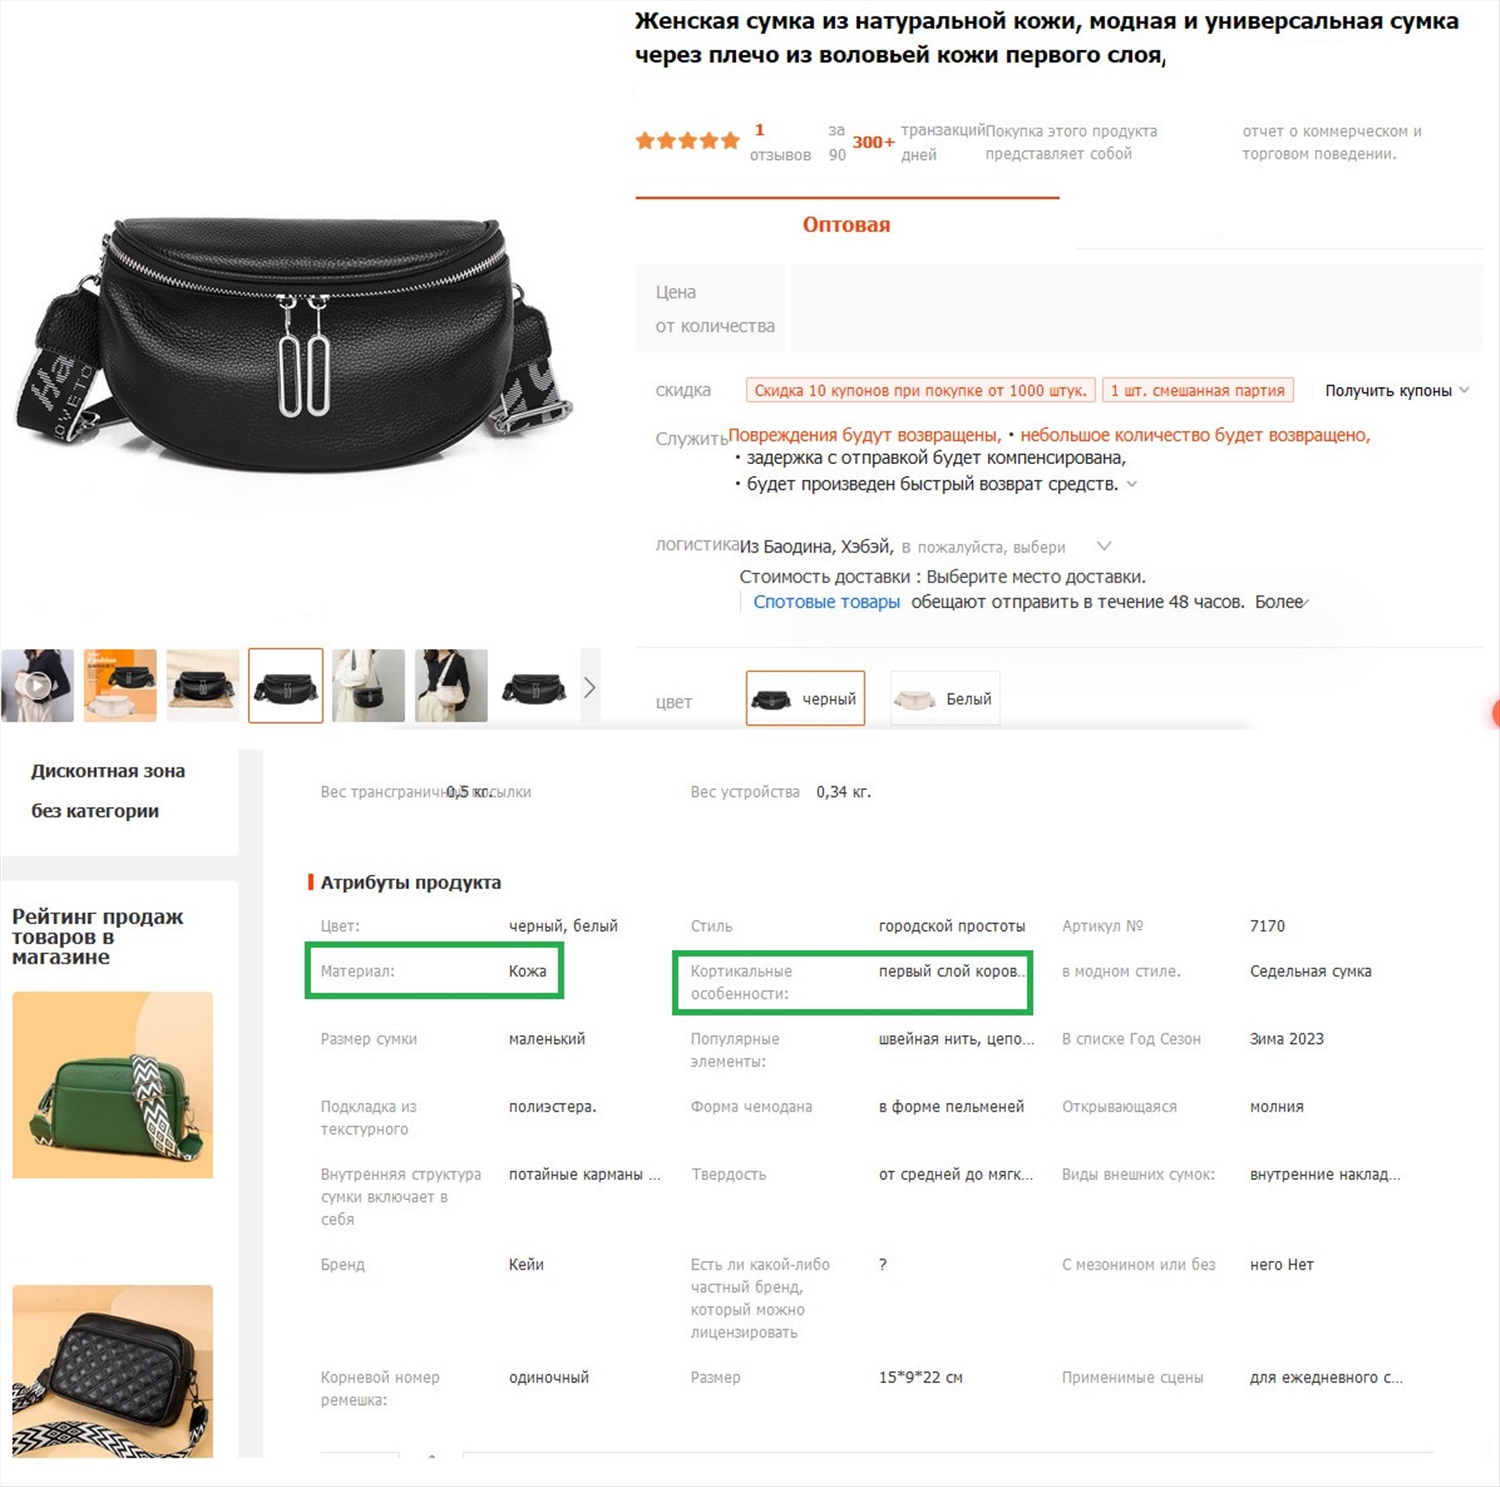Click 1 шт. смешанная партия tag
This screenshot has height=1487, width=1500.
click(1198, 390)
